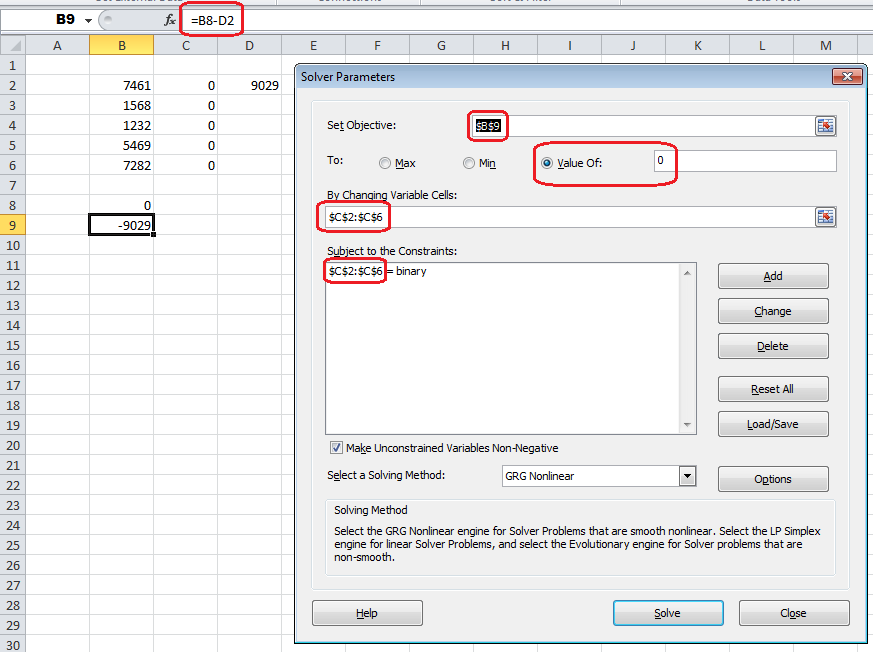Select column B header
Screen dimensions: 873x652
pyautogui.click(x=121, y=46)
